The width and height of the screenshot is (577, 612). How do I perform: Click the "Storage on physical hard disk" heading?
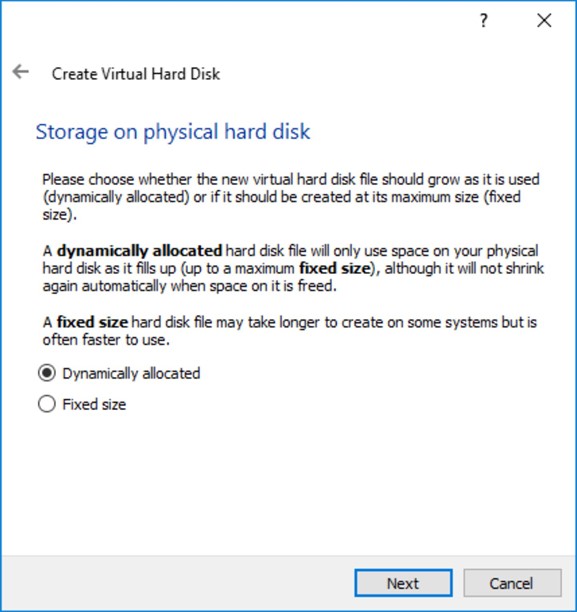coord(173,132)
